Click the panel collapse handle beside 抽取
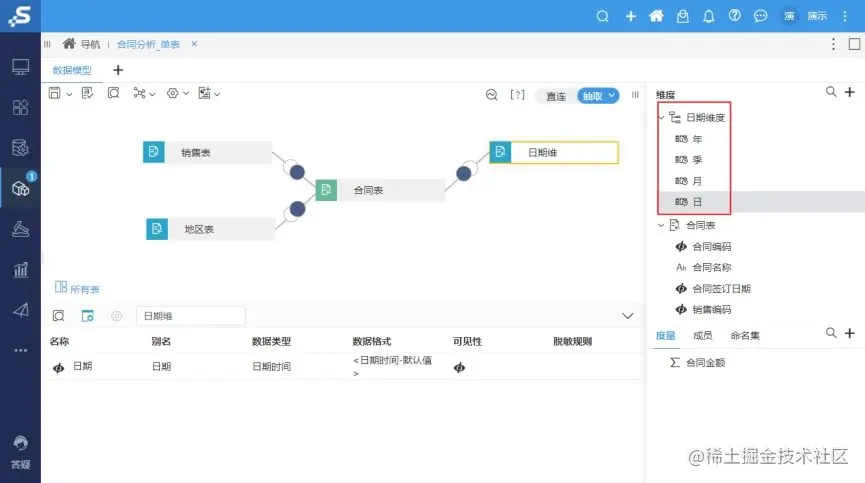 635,95
